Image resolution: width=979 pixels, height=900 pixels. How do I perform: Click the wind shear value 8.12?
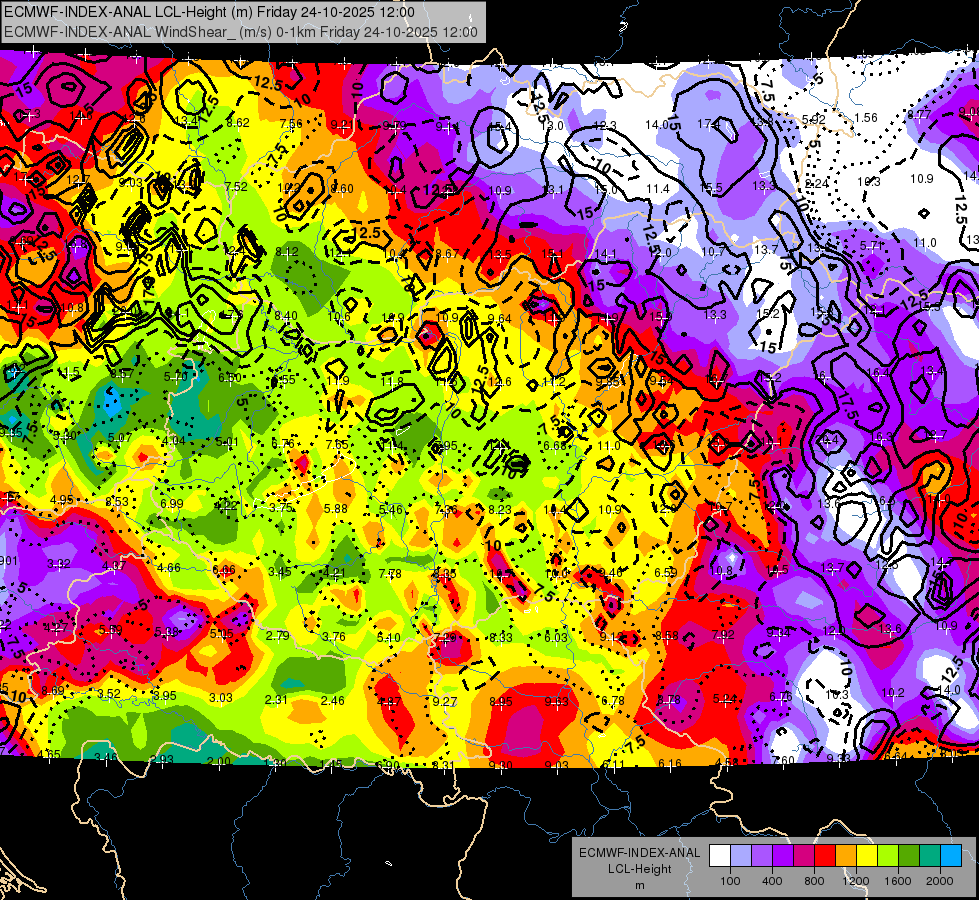287,252
